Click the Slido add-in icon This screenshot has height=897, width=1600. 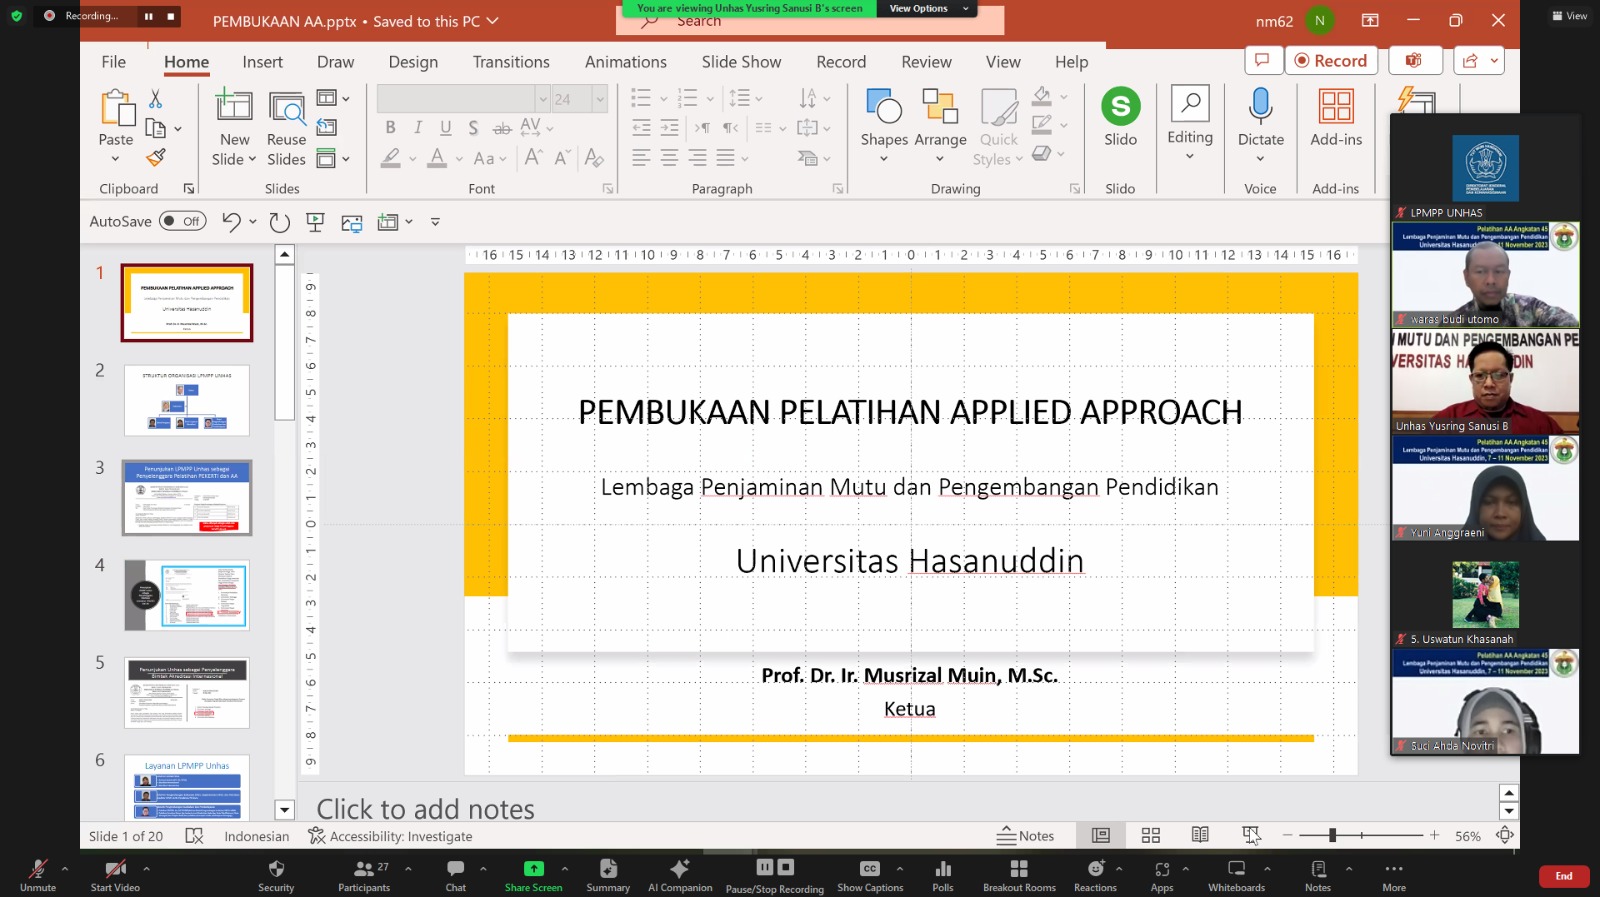[x=1120, y=107]
